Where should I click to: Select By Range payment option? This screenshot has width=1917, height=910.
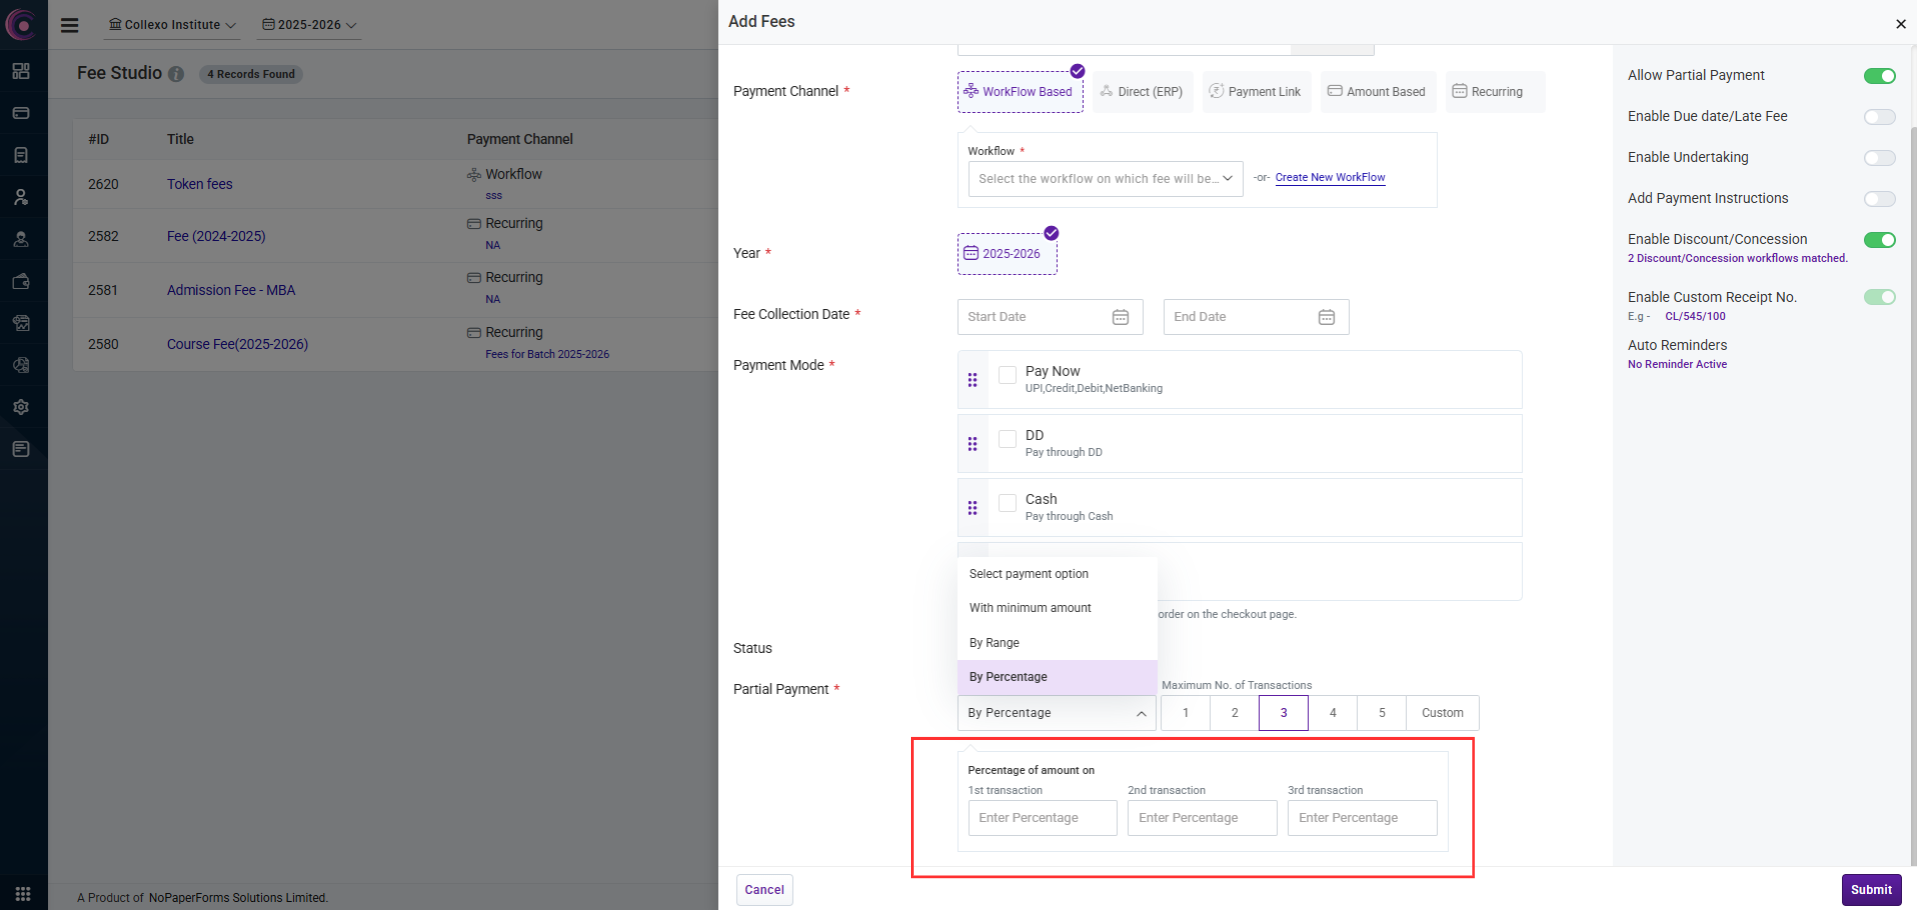(x=994, y=643)
